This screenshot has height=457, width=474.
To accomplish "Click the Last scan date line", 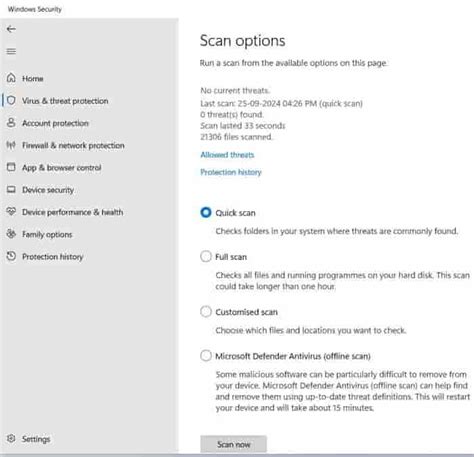I will [x=281, y=104].
